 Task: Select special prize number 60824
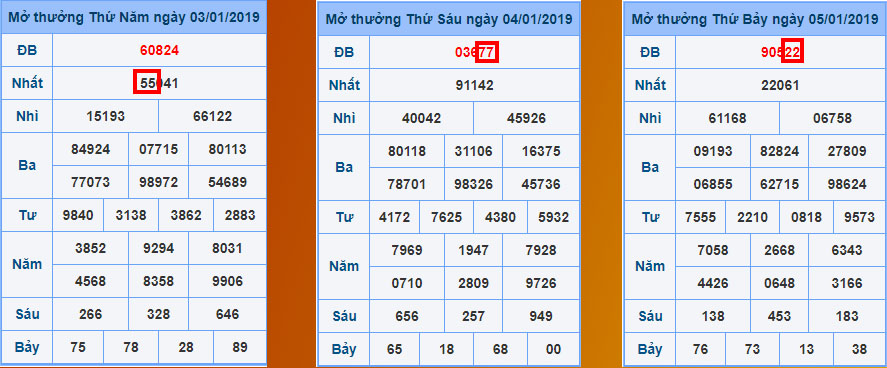pyautogui.click(x=160, y=50)
